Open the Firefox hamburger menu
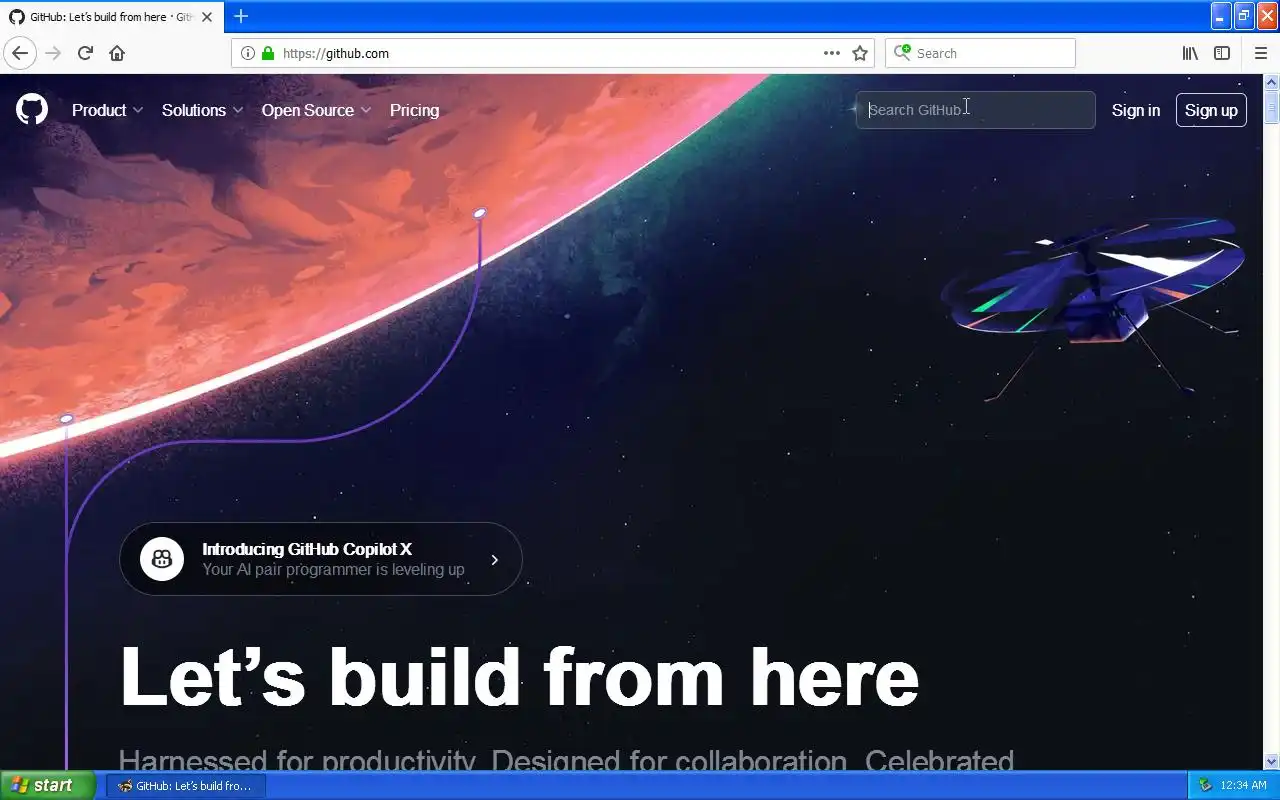The width and height of the screenshot is (1280, 800). [1261, 53]
